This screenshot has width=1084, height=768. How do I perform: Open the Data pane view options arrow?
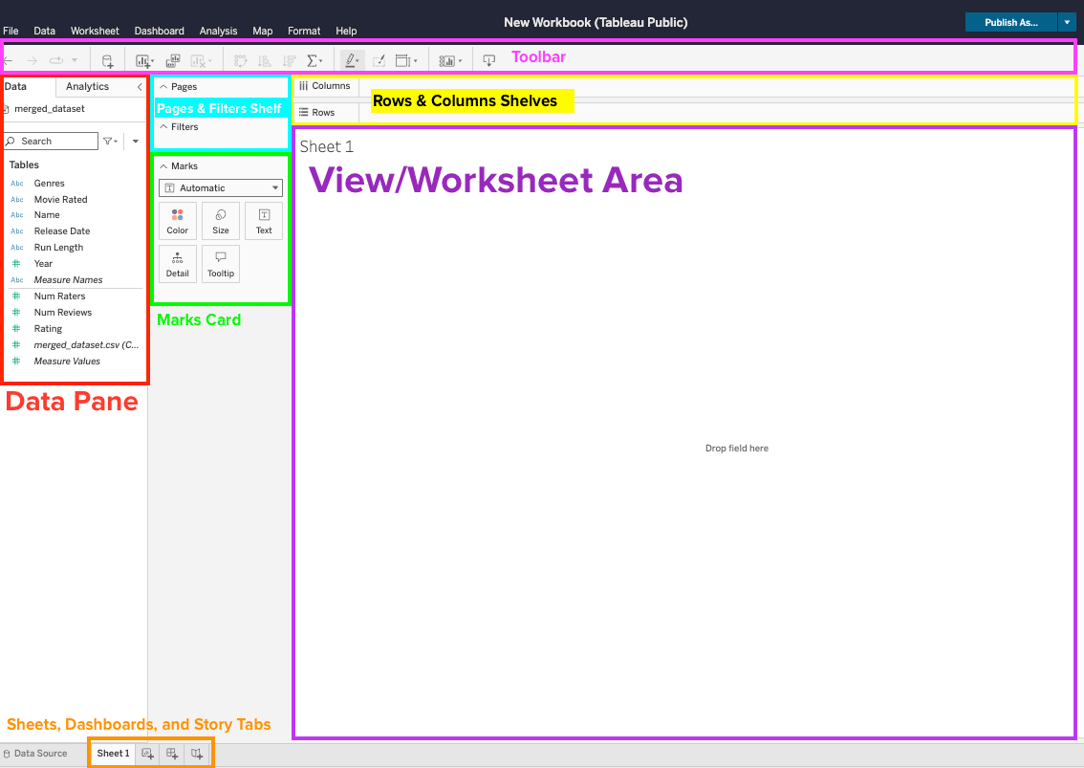[136, 141]
